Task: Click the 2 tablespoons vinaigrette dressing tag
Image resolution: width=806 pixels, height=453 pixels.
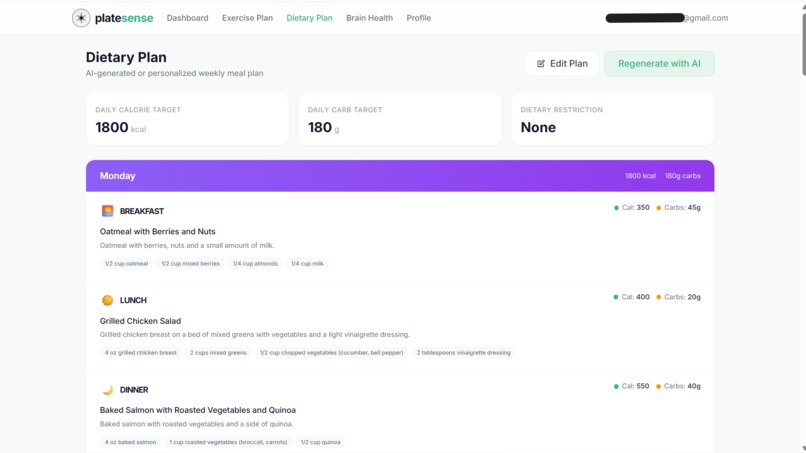Action: [x=464, y=353]
